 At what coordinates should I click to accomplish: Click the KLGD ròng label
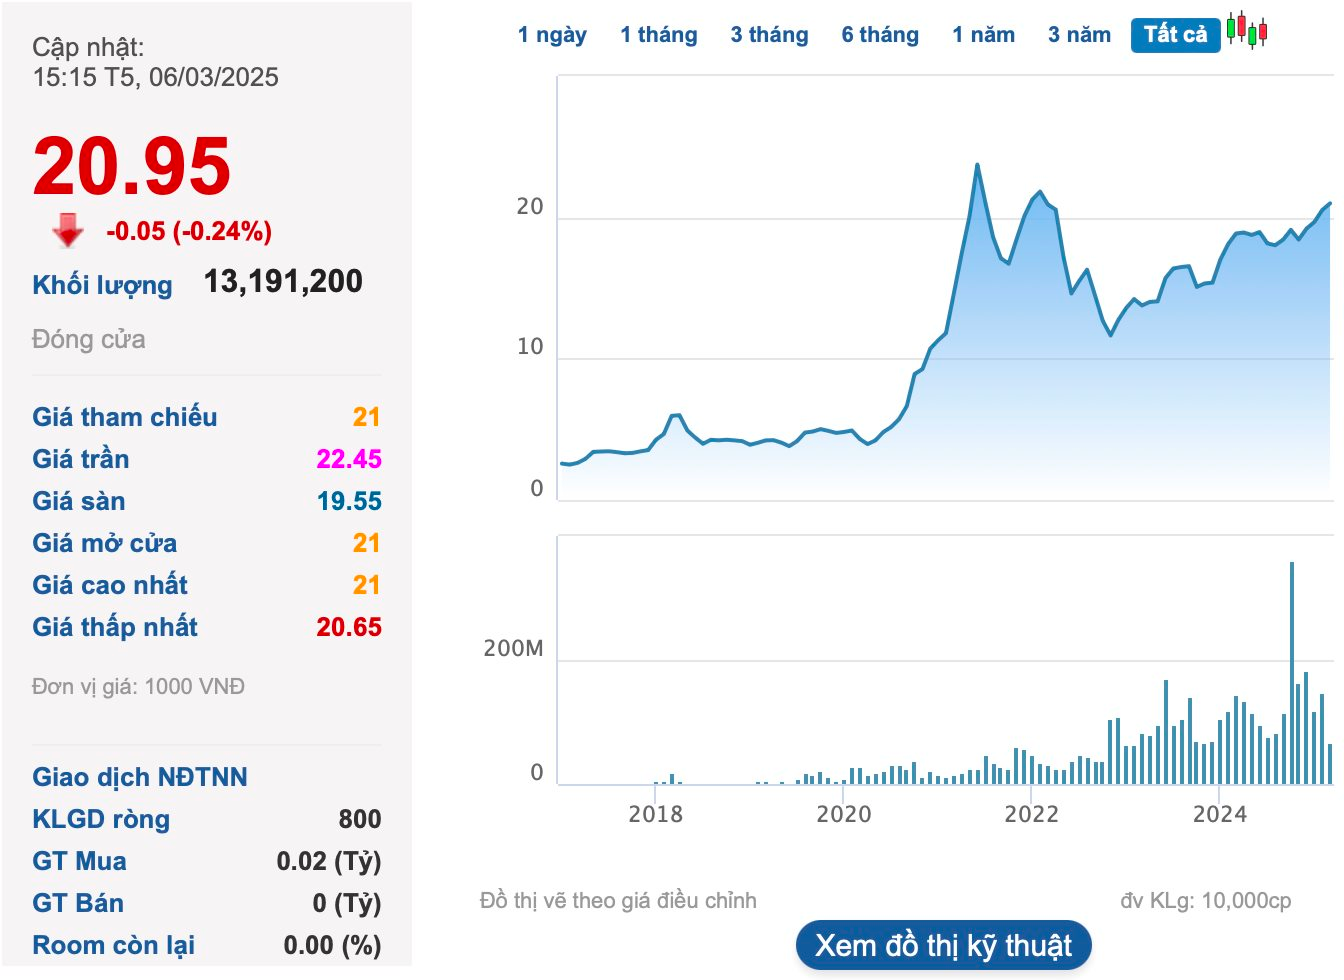tap(101, 819)
